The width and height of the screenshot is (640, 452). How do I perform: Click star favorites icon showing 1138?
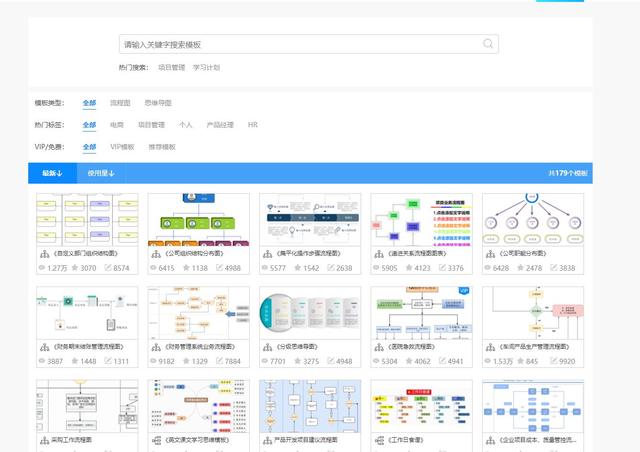[x=186, y=268]
